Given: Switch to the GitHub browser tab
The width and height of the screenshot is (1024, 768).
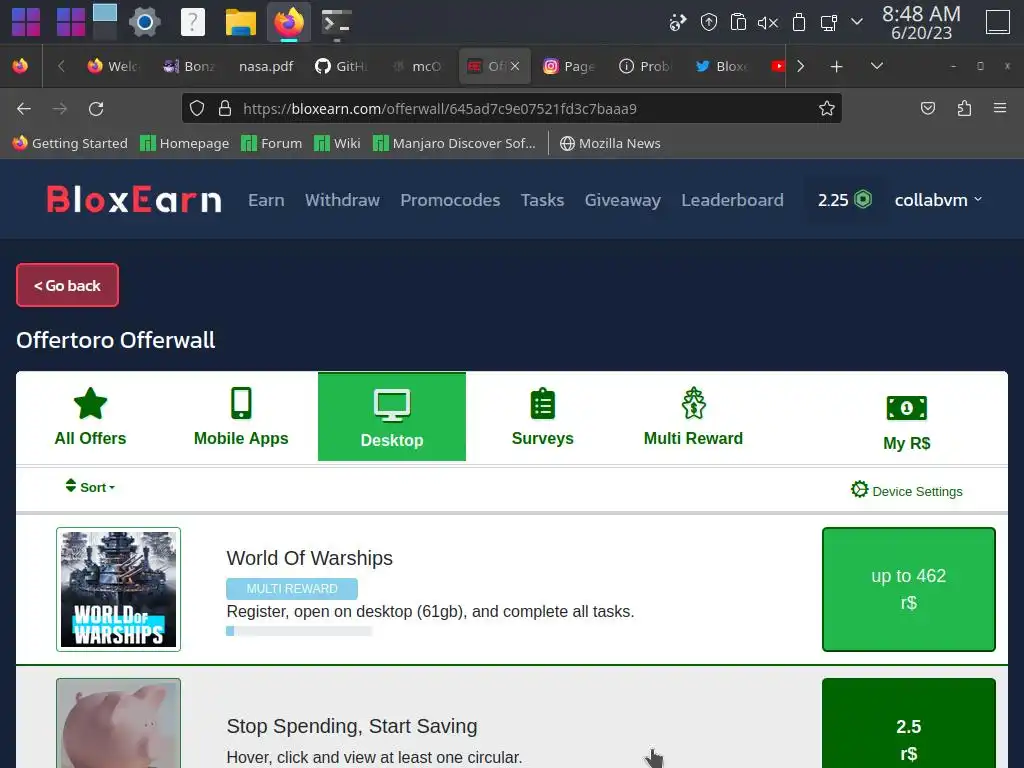Looking at the screenshot, I should (x=342, y=66).
